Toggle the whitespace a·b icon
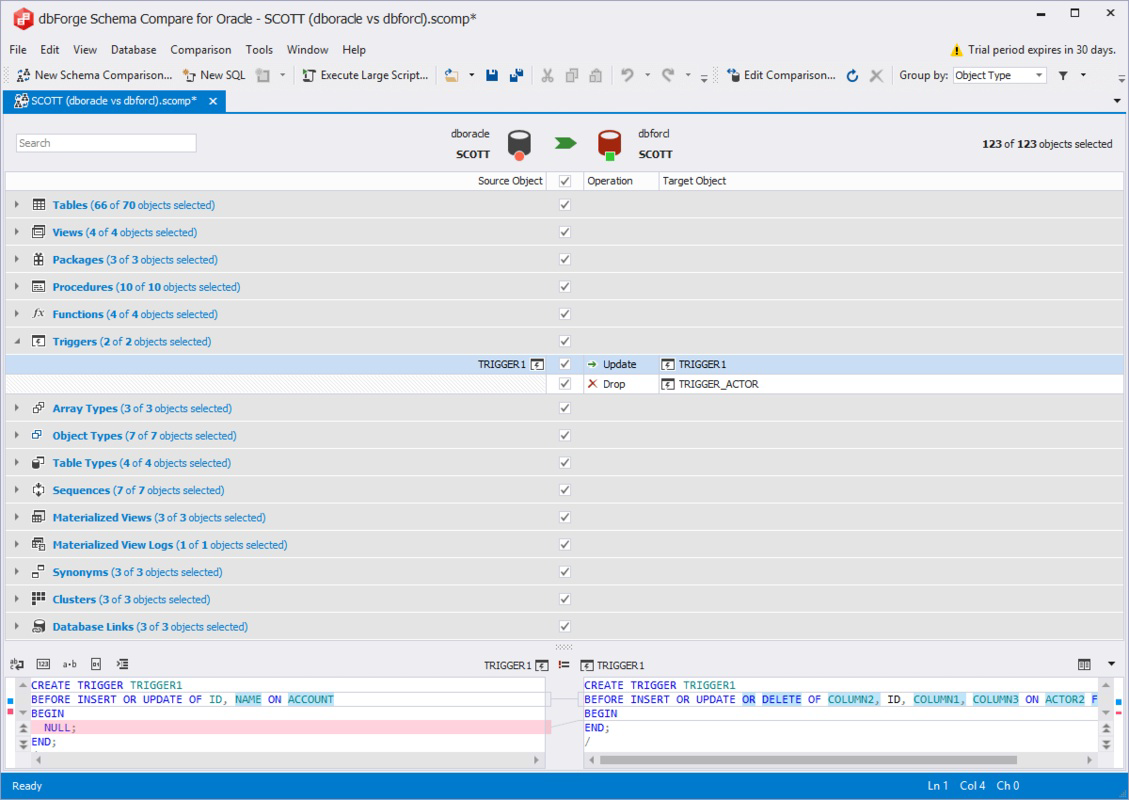This screenshot has width=1129, height=800. 69,664
